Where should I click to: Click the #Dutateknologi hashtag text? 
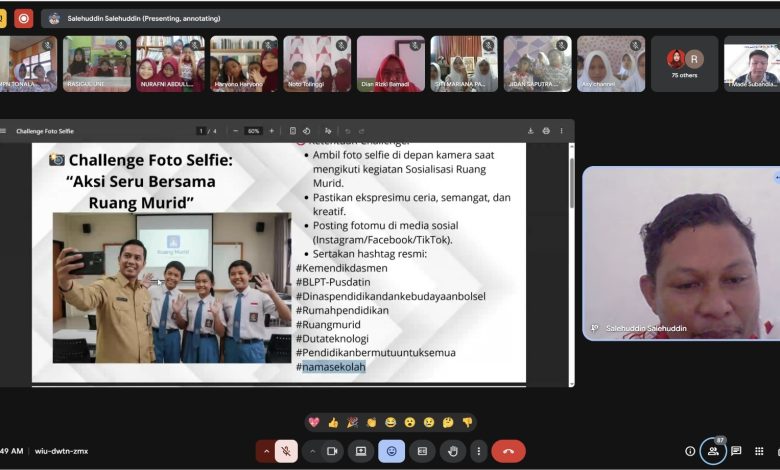(332, 338)
